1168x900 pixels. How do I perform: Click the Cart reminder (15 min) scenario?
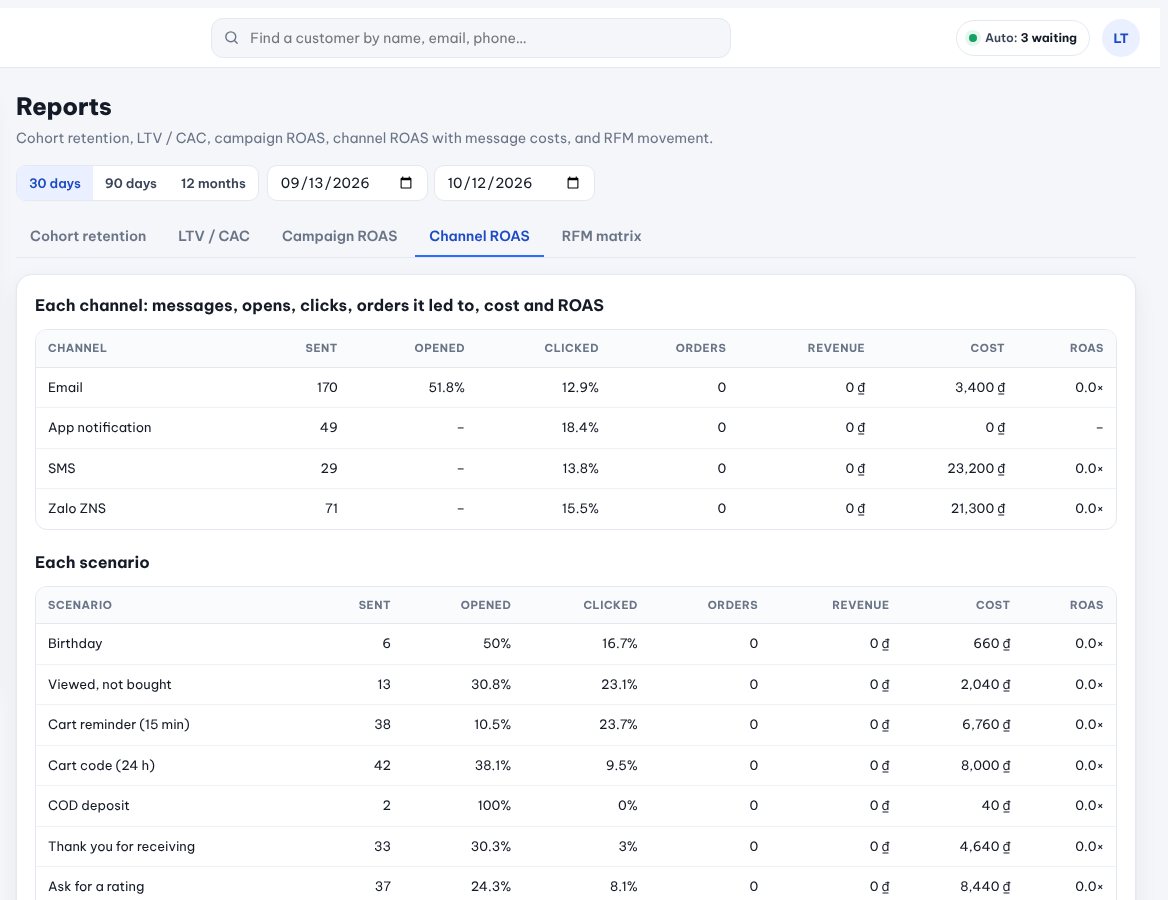(119, 725)
